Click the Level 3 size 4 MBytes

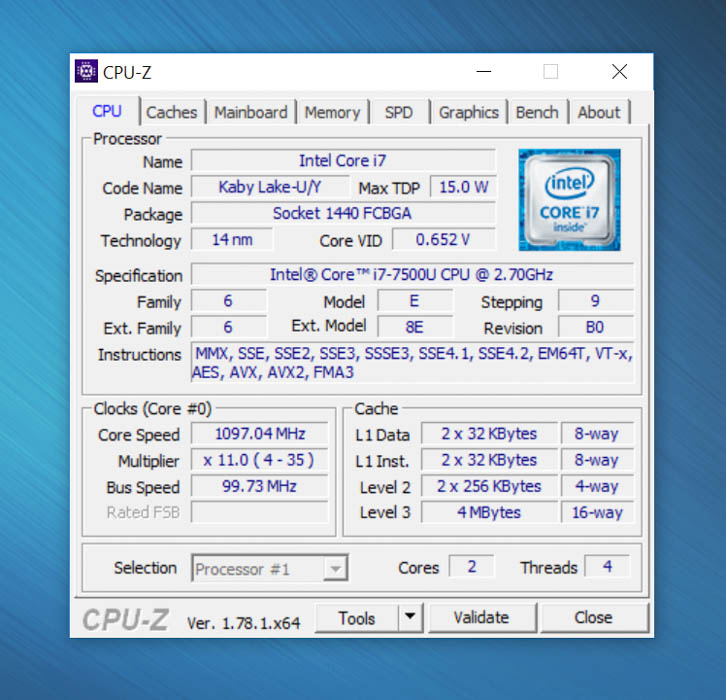click(489, 512)
